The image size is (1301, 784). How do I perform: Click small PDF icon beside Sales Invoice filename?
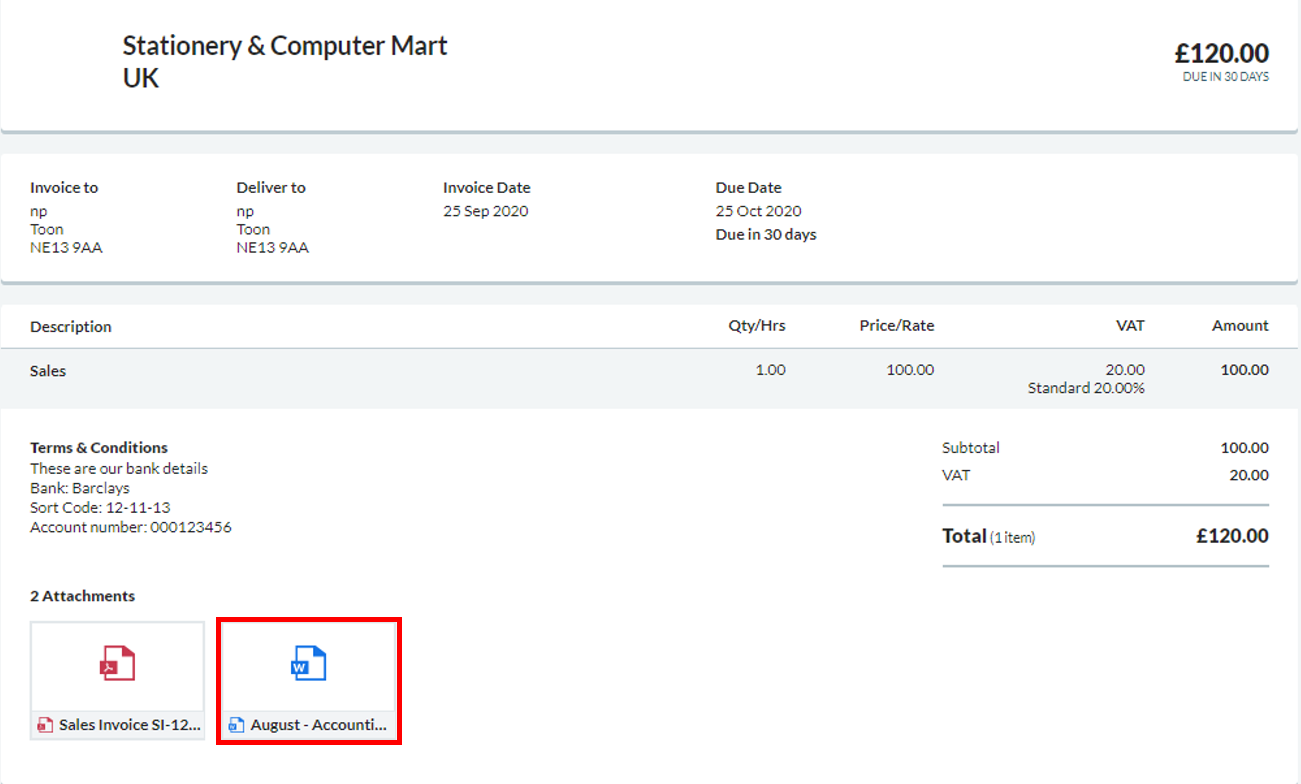45,725
